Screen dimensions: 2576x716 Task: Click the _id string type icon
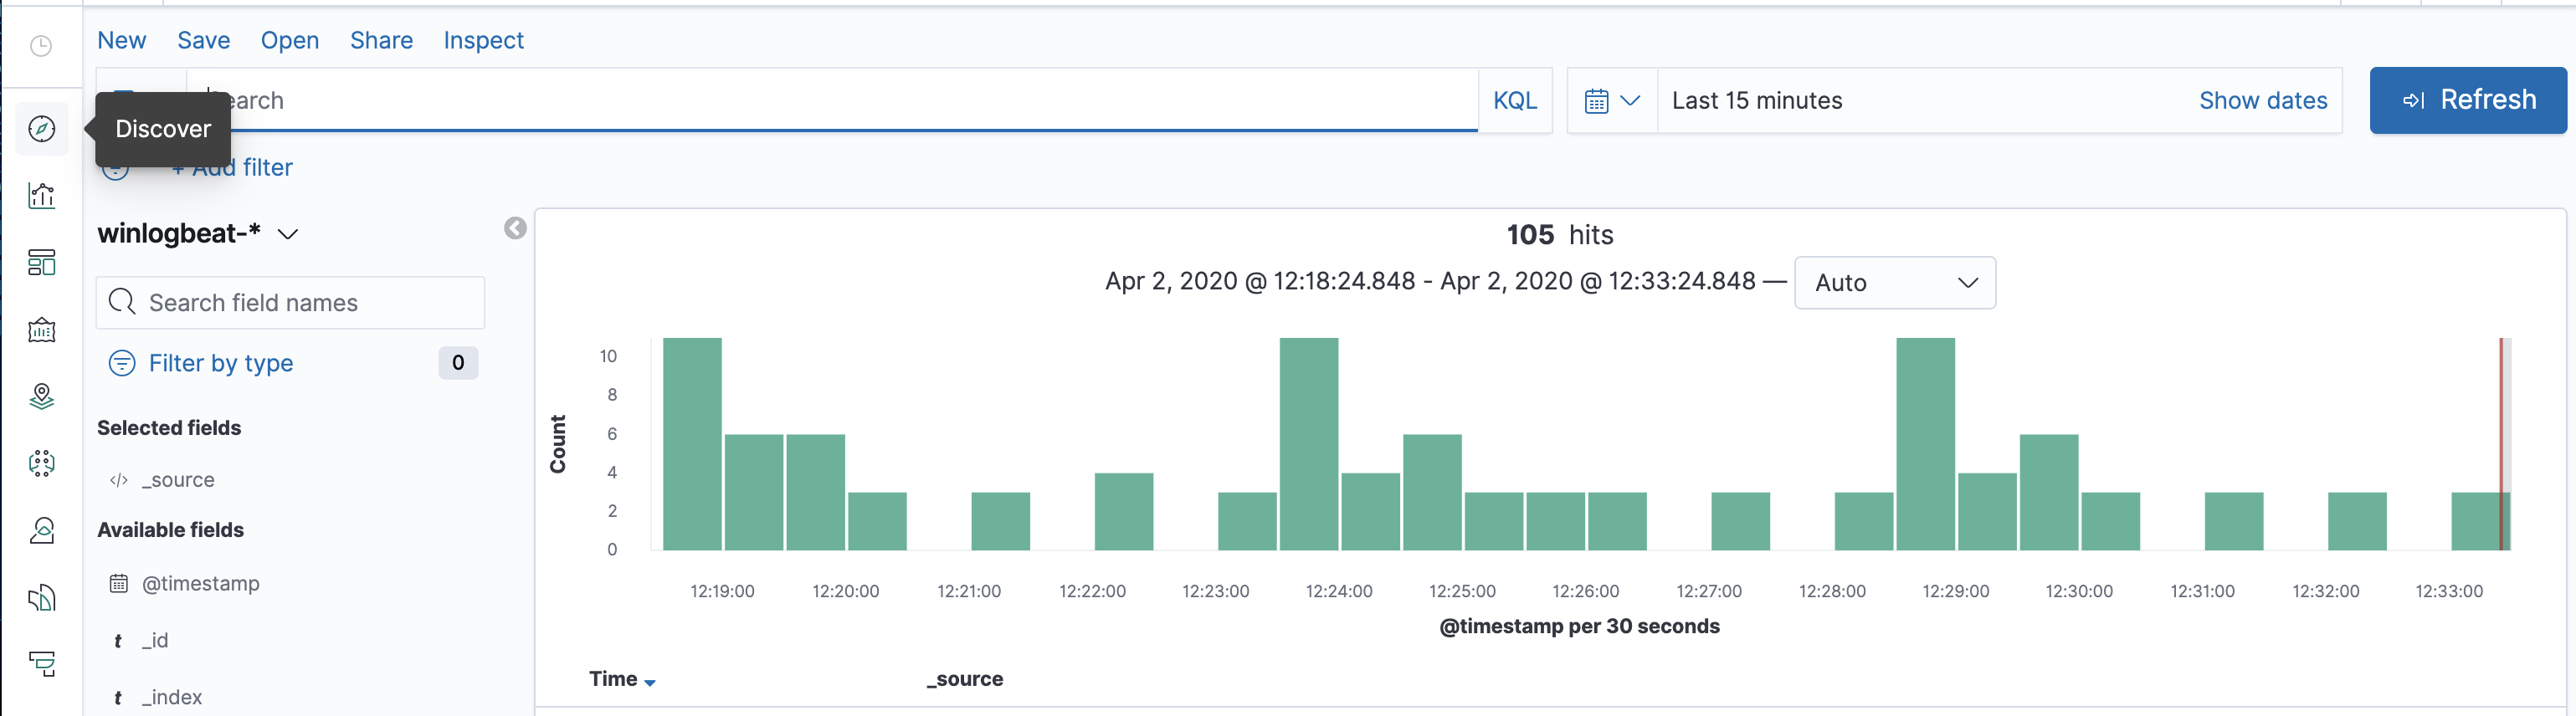click(118, 642)
